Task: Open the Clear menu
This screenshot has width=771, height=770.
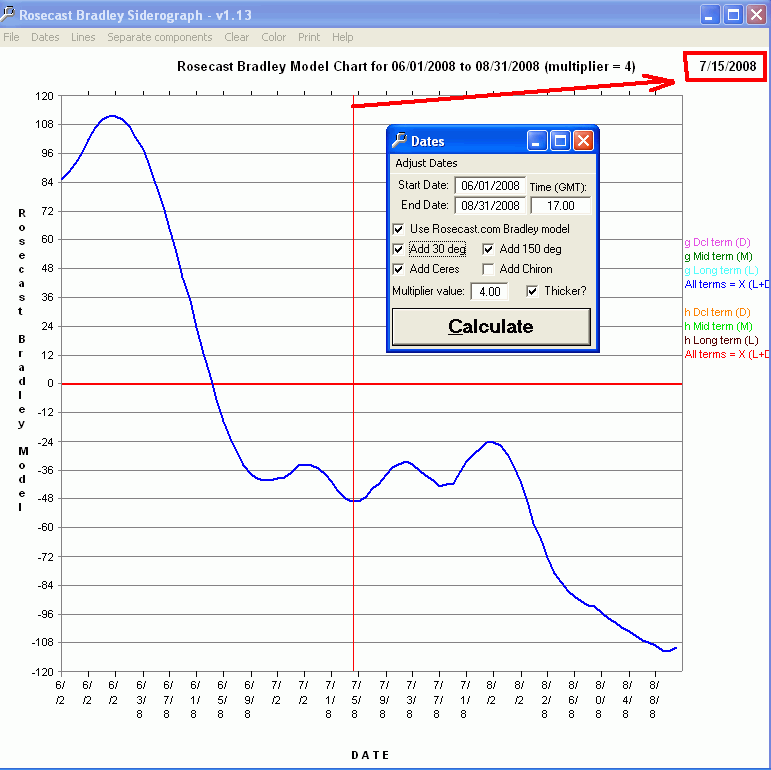Action: 237,37
